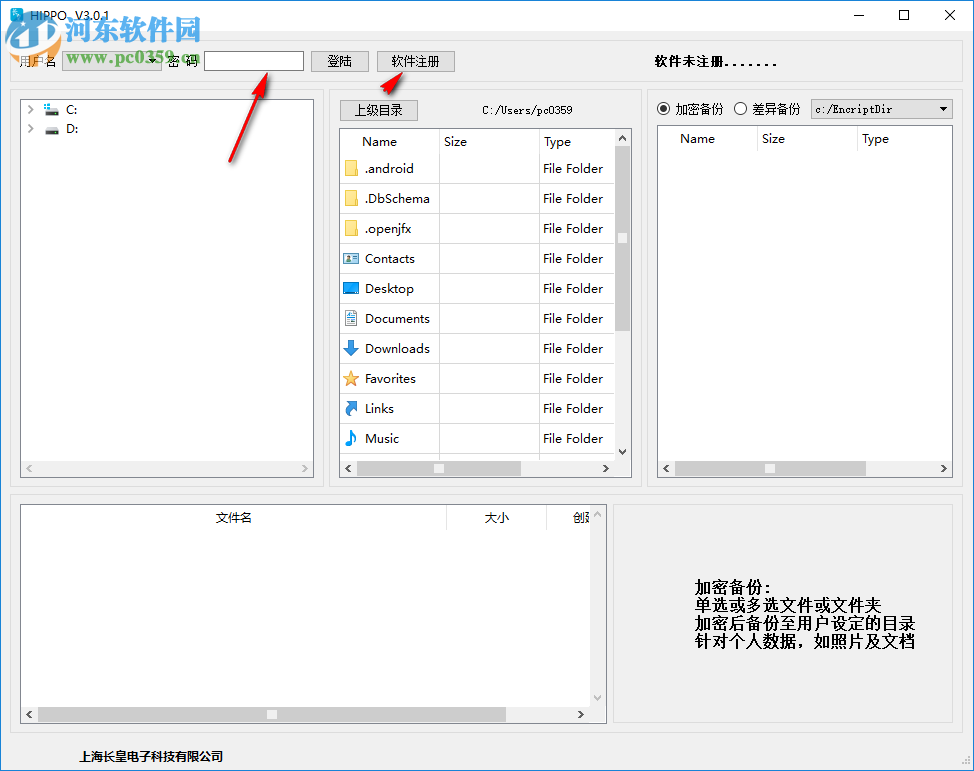Screen dimensions: 974x771
Task: Expand the C: drive tree node
Action: click(x=30, y=109)
